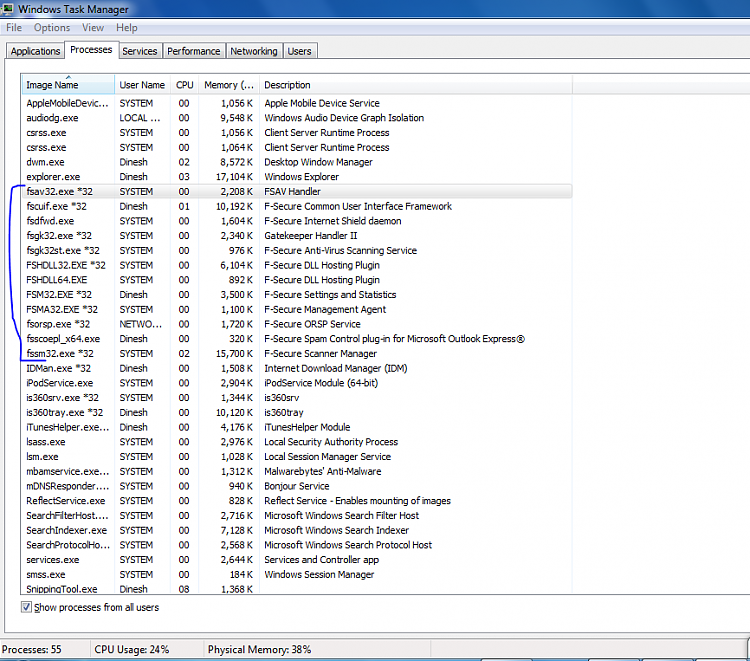Select the audiodg.exe process
This screenshot has height=661, width=750.
coord(297,118)
